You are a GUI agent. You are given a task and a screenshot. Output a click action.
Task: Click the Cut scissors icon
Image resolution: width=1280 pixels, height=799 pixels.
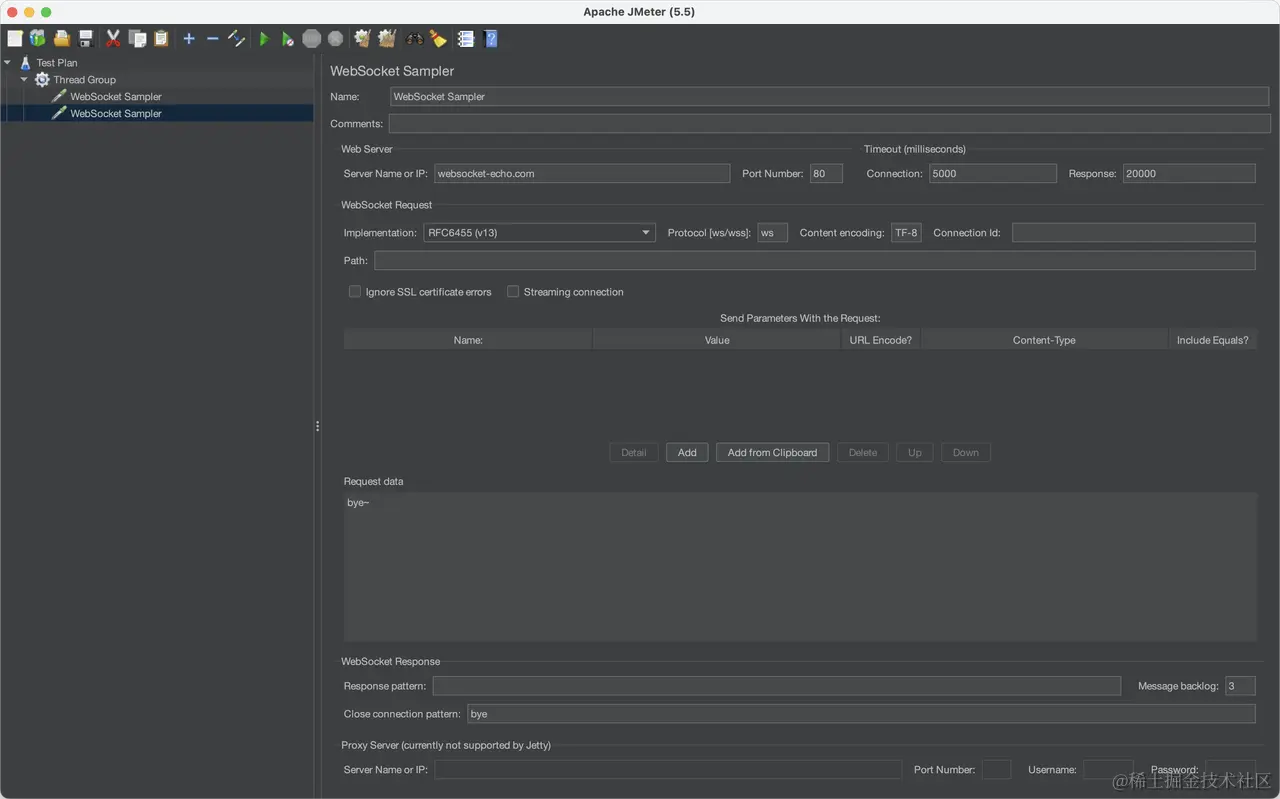coord(113,39)
